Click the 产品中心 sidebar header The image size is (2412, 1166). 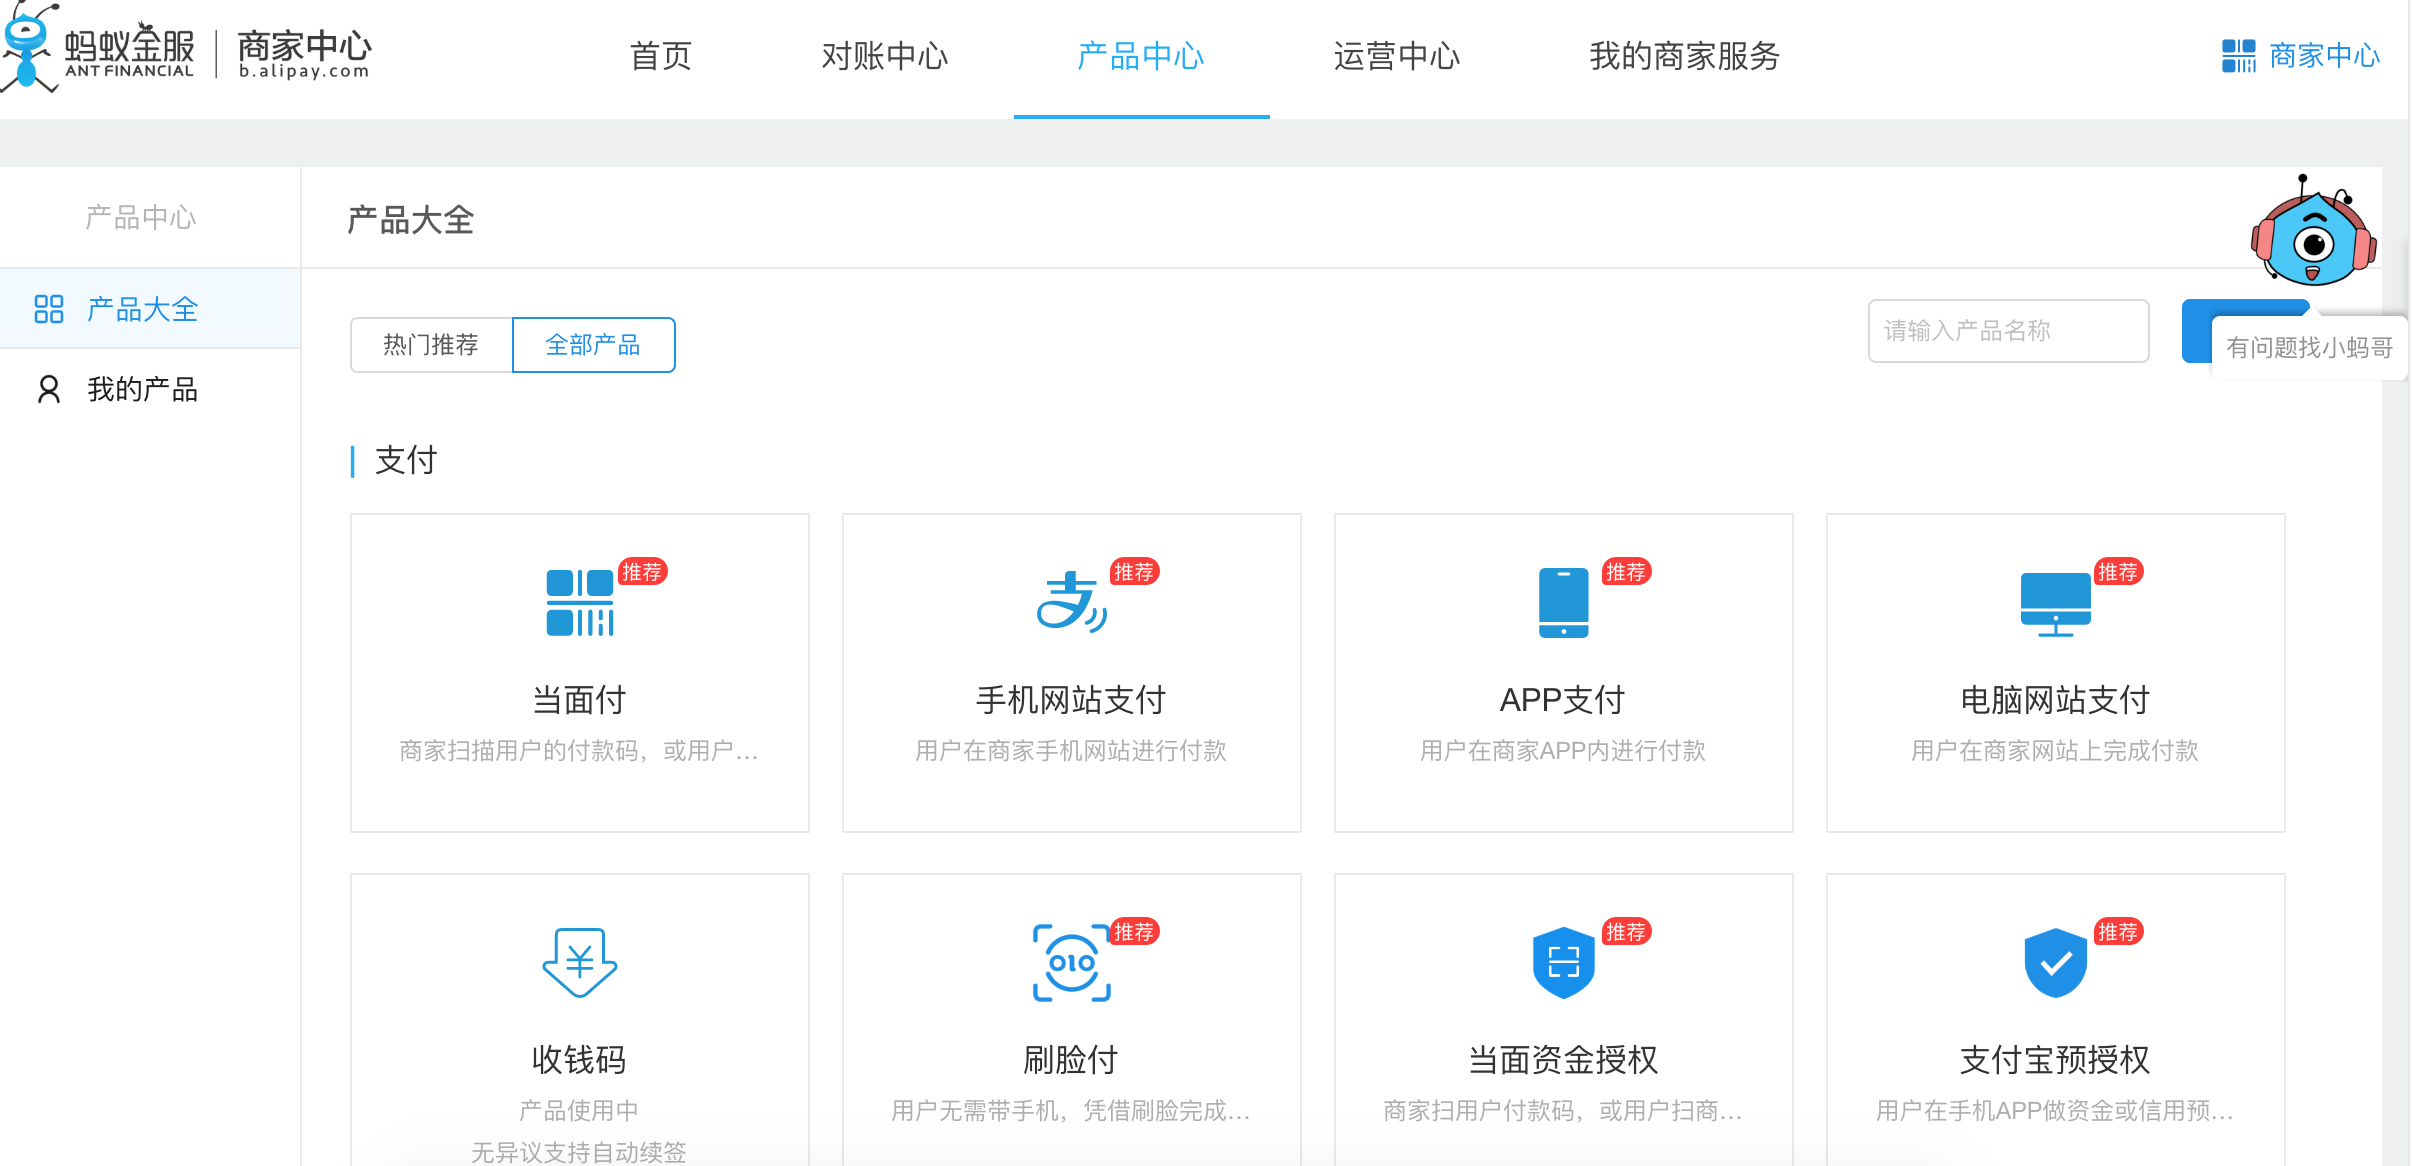[141, 218]
